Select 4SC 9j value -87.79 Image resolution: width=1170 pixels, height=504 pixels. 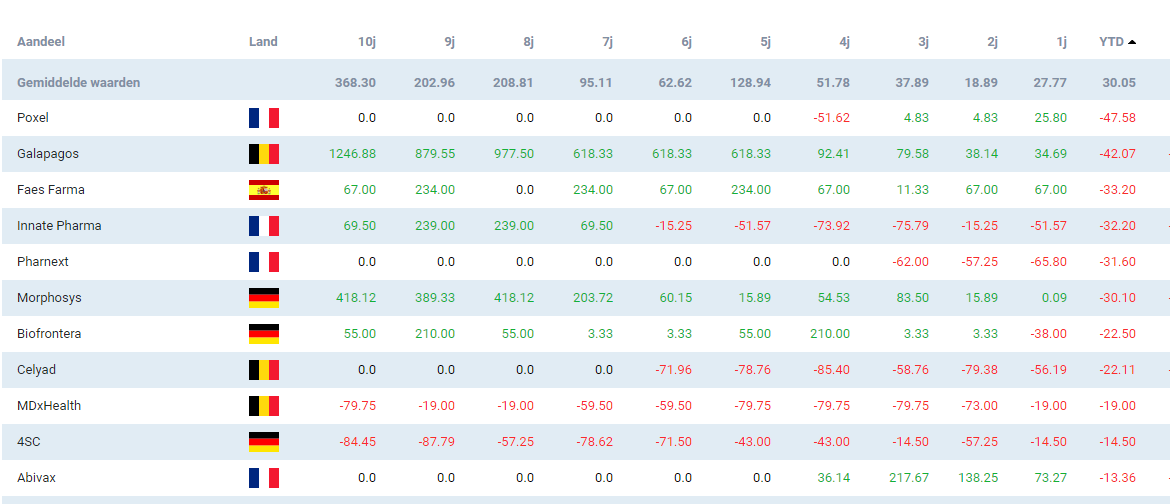click(437, 441)
